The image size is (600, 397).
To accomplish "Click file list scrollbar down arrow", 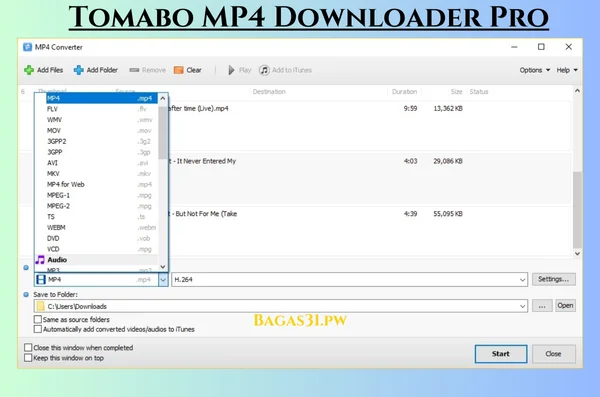I will point(577,253).
